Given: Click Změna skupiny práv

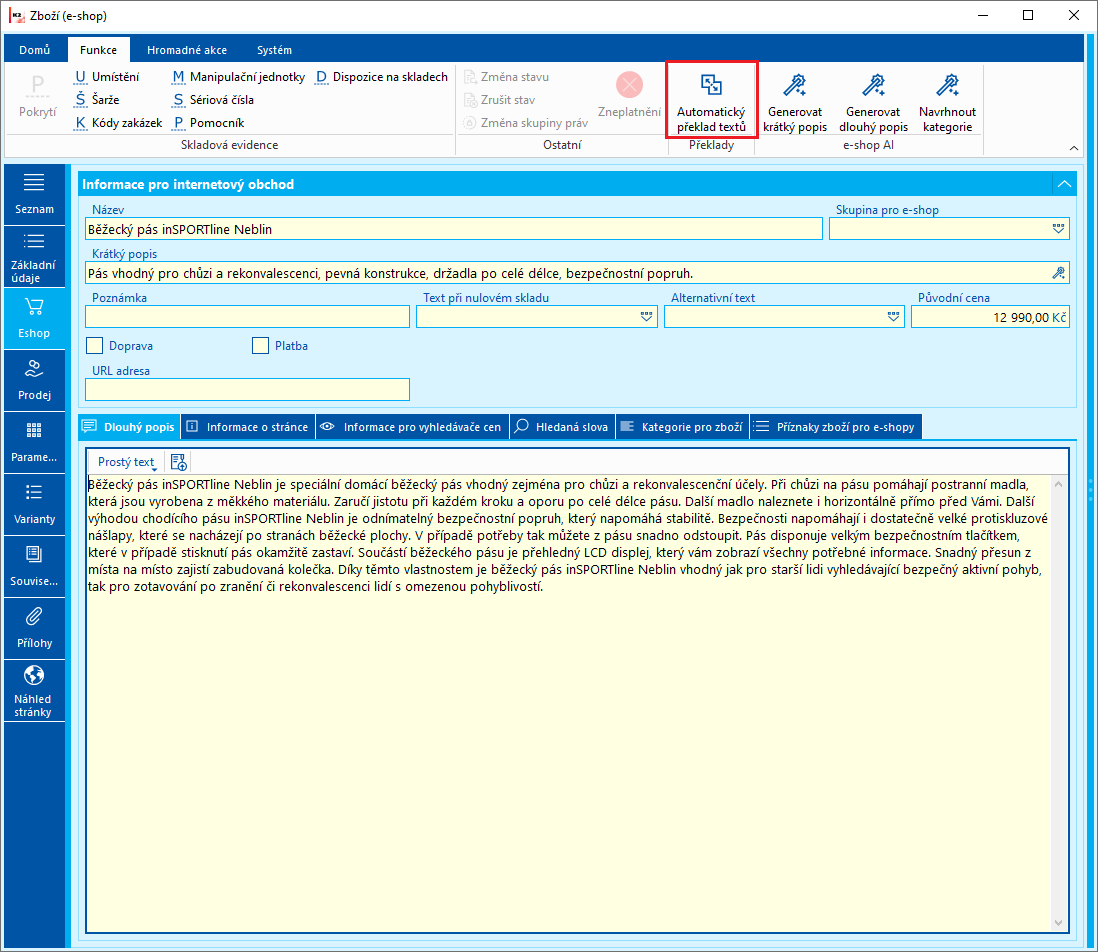Looking at the screenshot, I should click(x=525, y=122).
